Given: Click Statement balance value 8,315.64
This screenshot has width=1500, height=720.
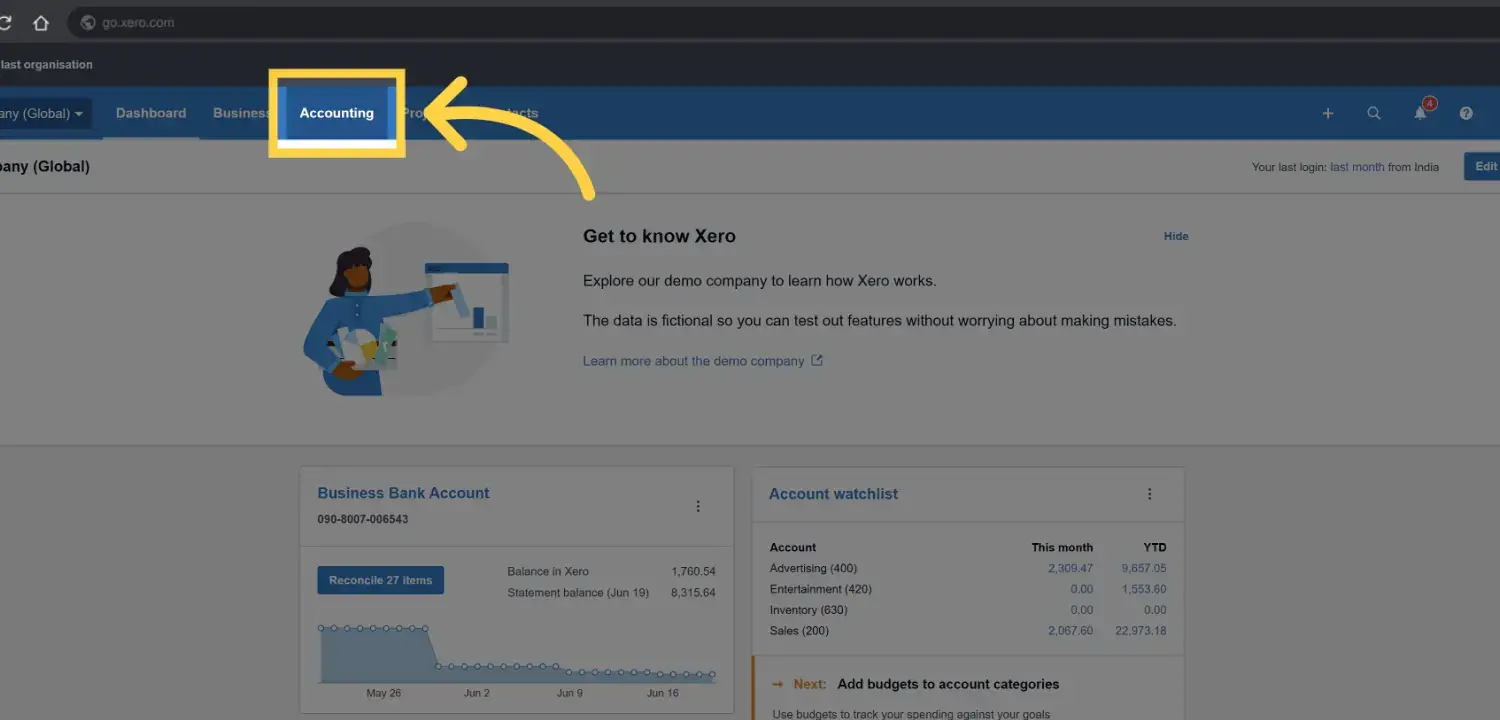Looking at the screenshot, I should 693,593.
